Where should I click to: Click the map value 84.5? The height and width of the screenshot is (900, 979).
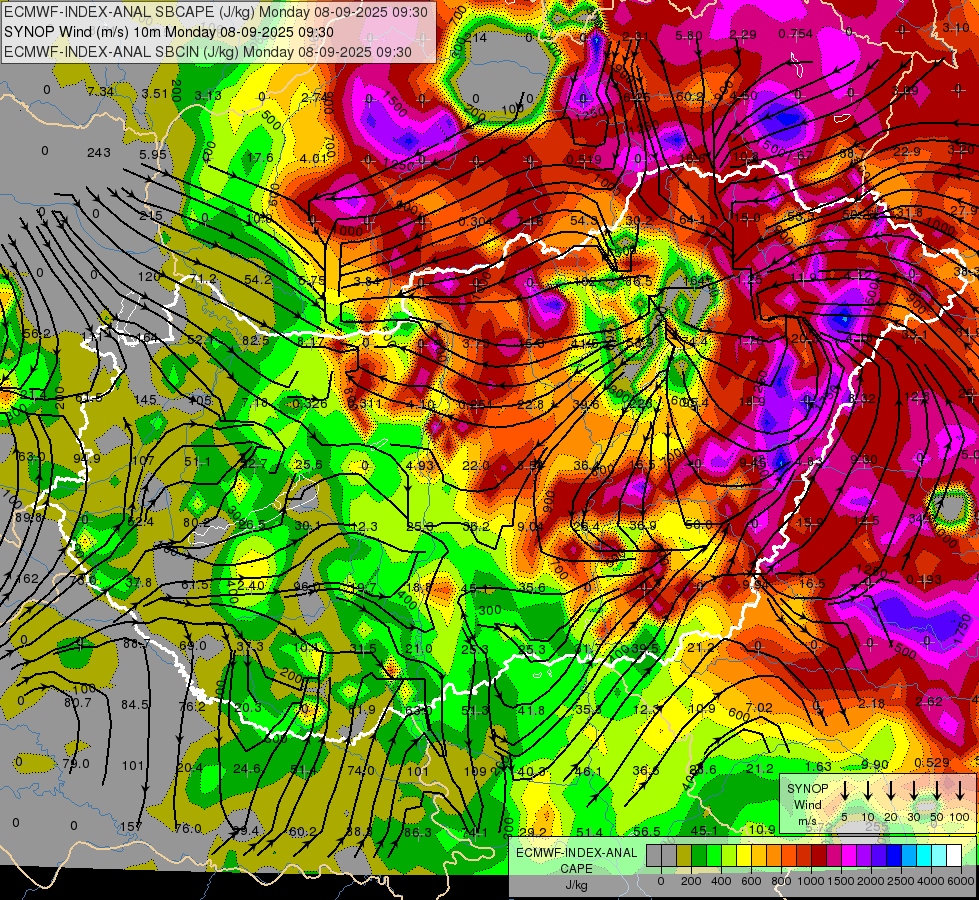point(135,705)
